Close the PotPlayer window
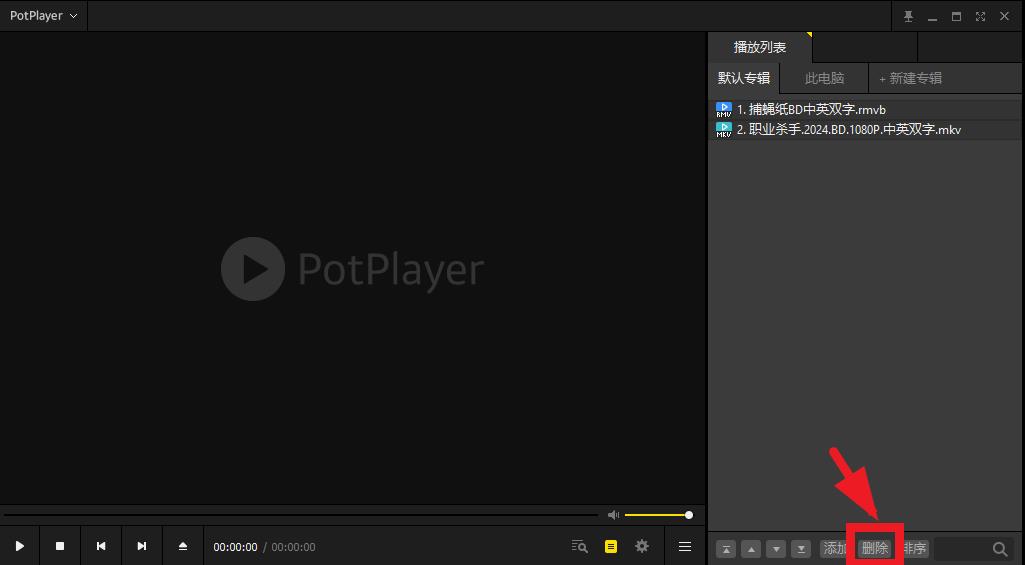The height and width of the screenshot is (565, 1025). 1004,16
